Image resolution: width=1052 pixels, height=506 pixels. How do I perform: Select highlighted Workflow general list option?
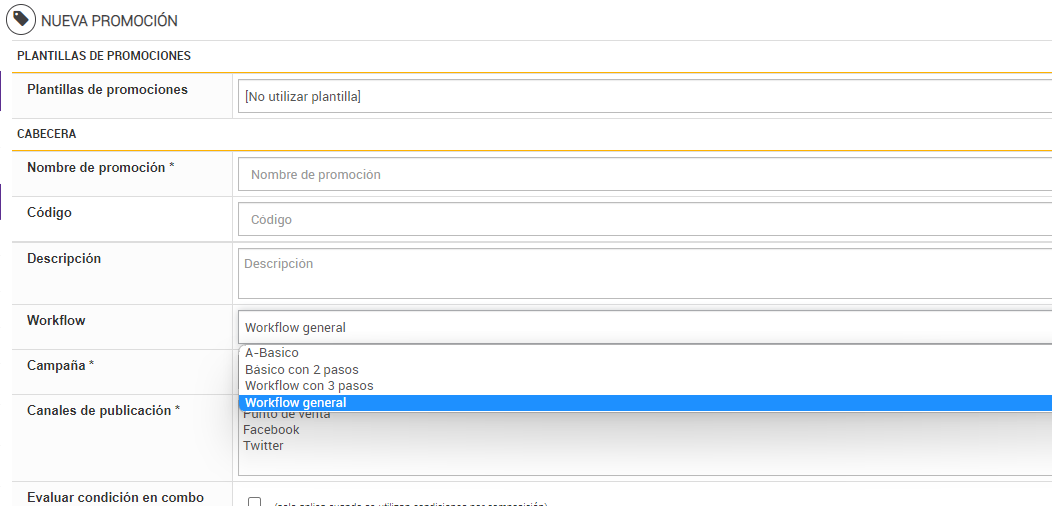coord(296,403)
